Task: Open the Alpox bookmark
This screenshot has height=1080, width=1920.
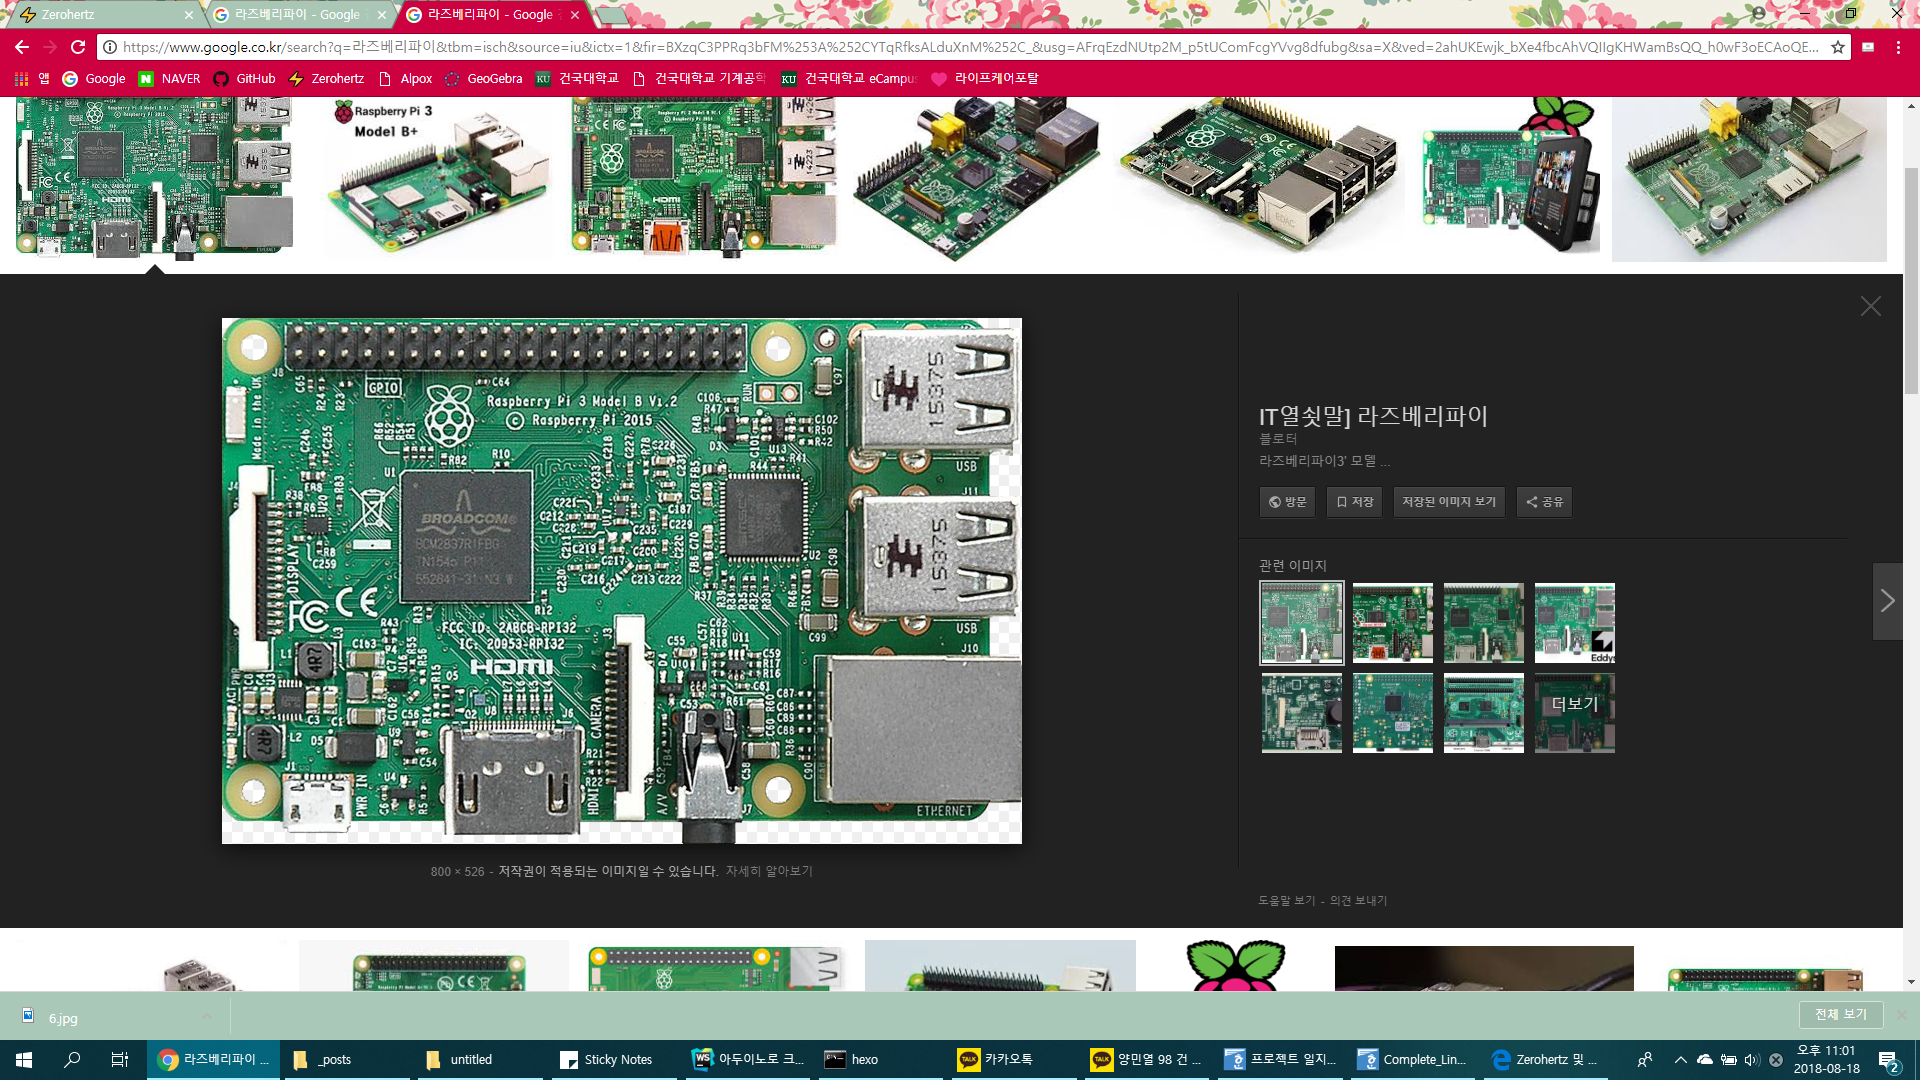Action: click(x=405, y=78)
